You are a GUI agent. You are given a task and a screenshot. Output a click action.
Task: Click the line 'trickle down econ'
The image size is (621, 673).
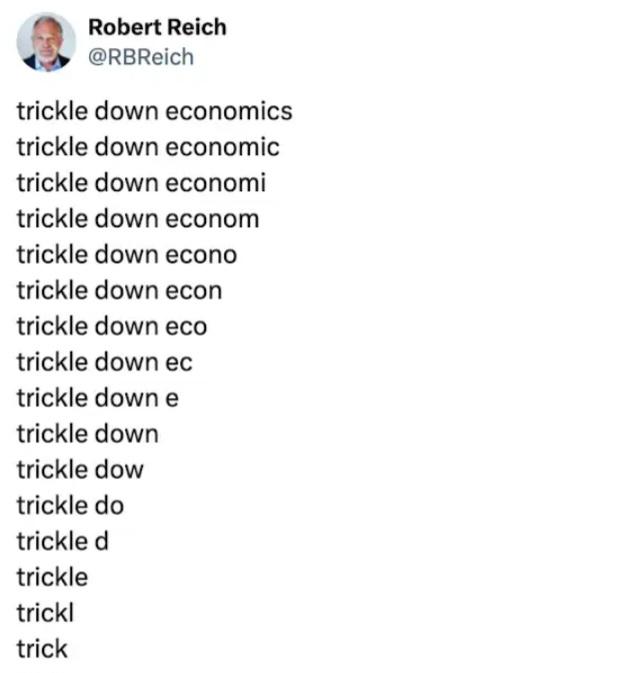[x=119, y=291]
